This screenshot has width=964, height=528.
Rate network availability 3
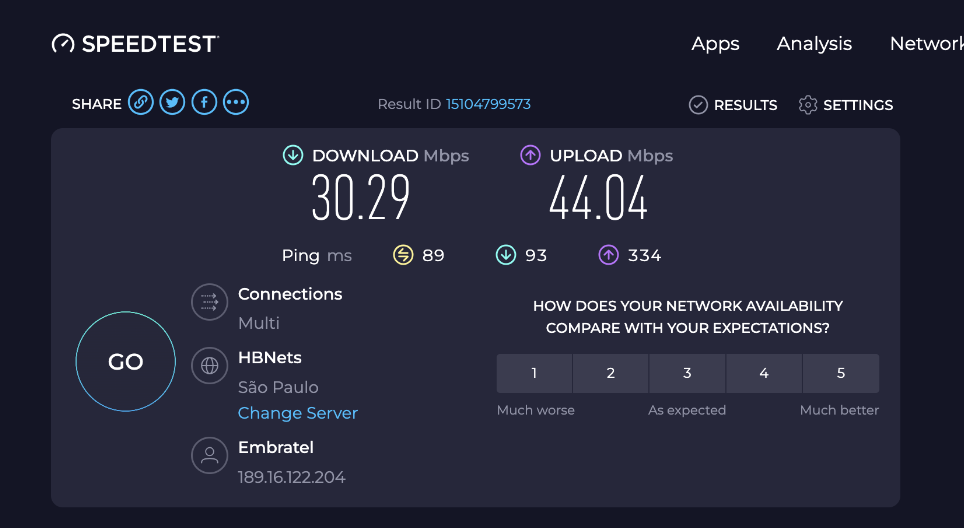click(x=687, y=373)
